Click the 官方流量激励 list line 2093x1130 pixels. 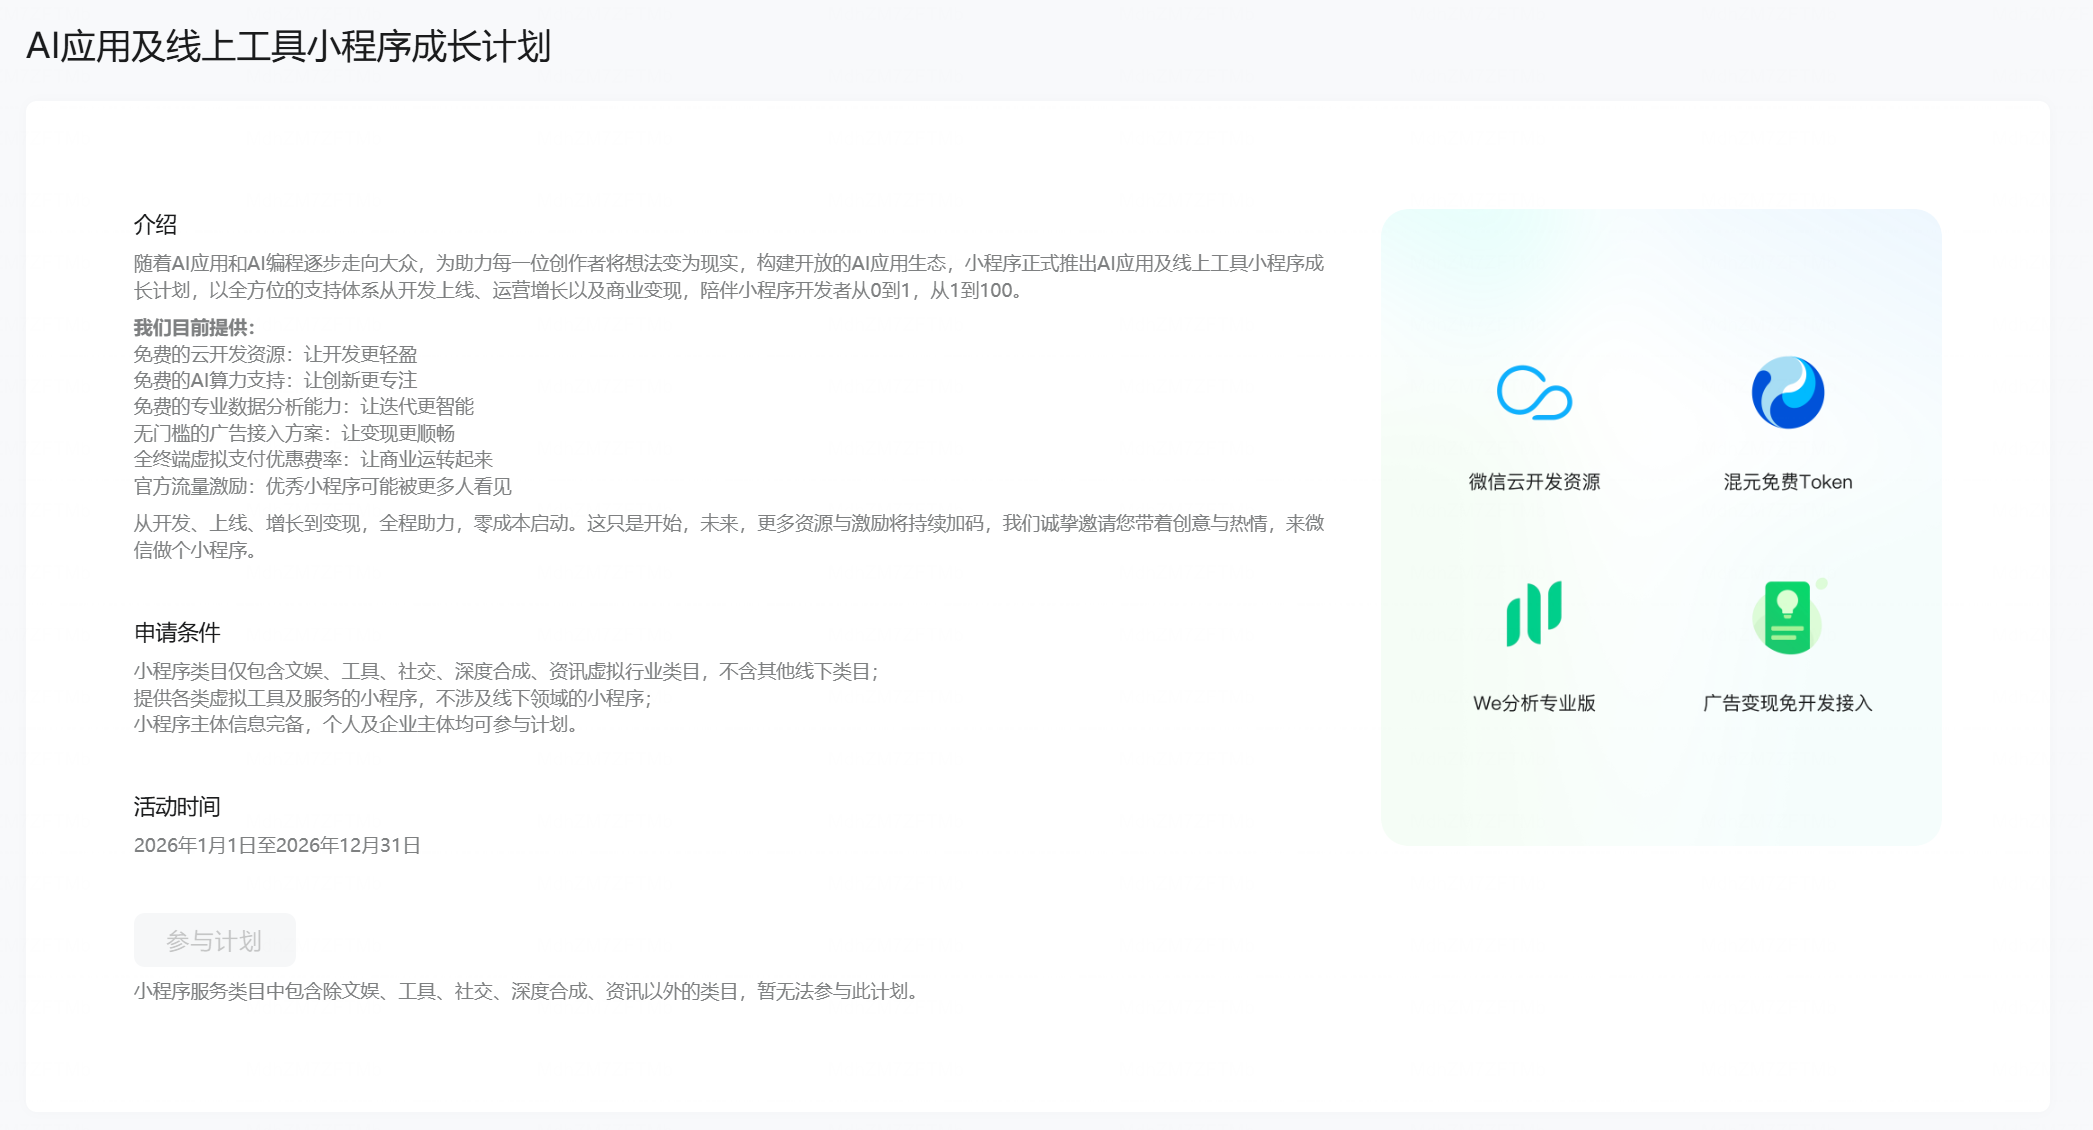coord(322,486)
